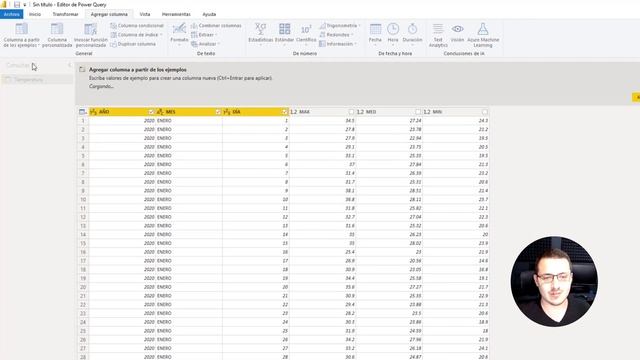Click the save icon in title bar
The height and width of the screenshot is (360, 640).
tap(17, 4)
